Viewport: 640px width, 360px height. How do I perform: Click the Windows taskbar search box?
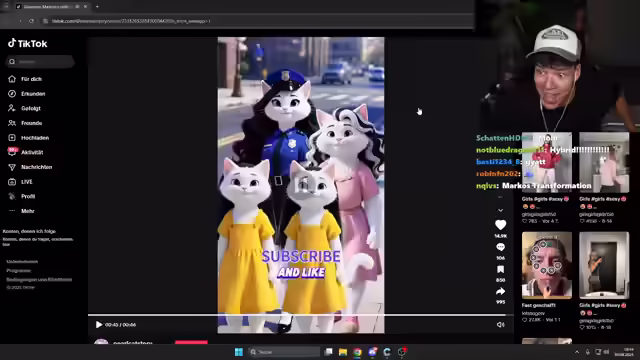pos(284,352)
